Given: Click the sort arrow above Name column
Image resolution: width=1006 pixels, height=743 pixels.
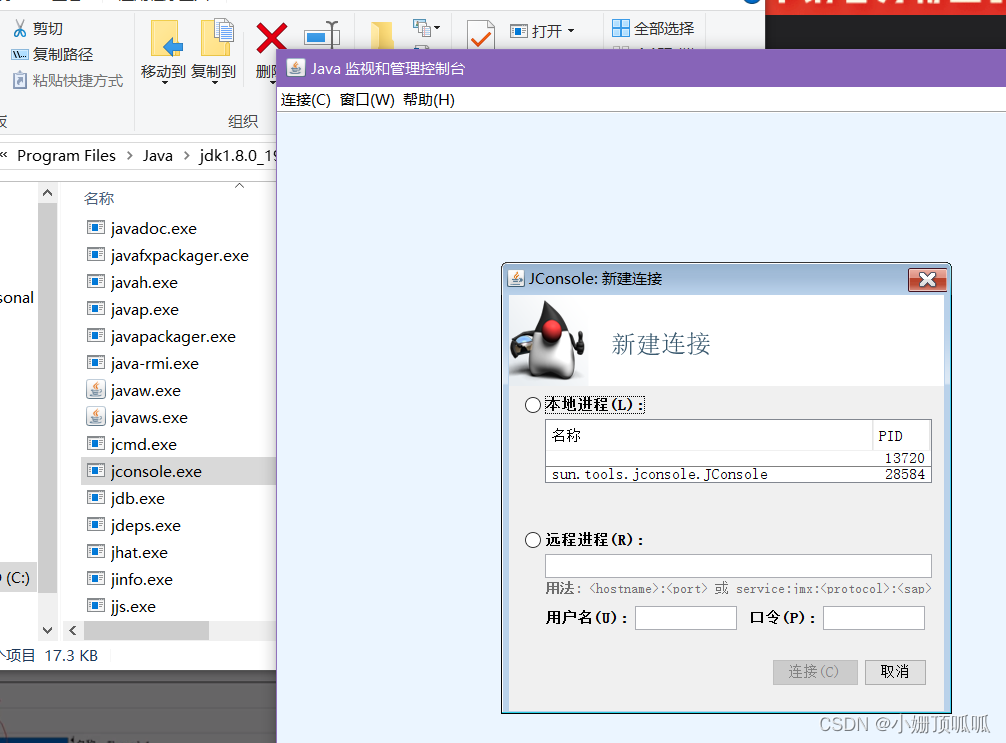Looking at the screenshot, I should pyautogui.click(x=239, y=186).
